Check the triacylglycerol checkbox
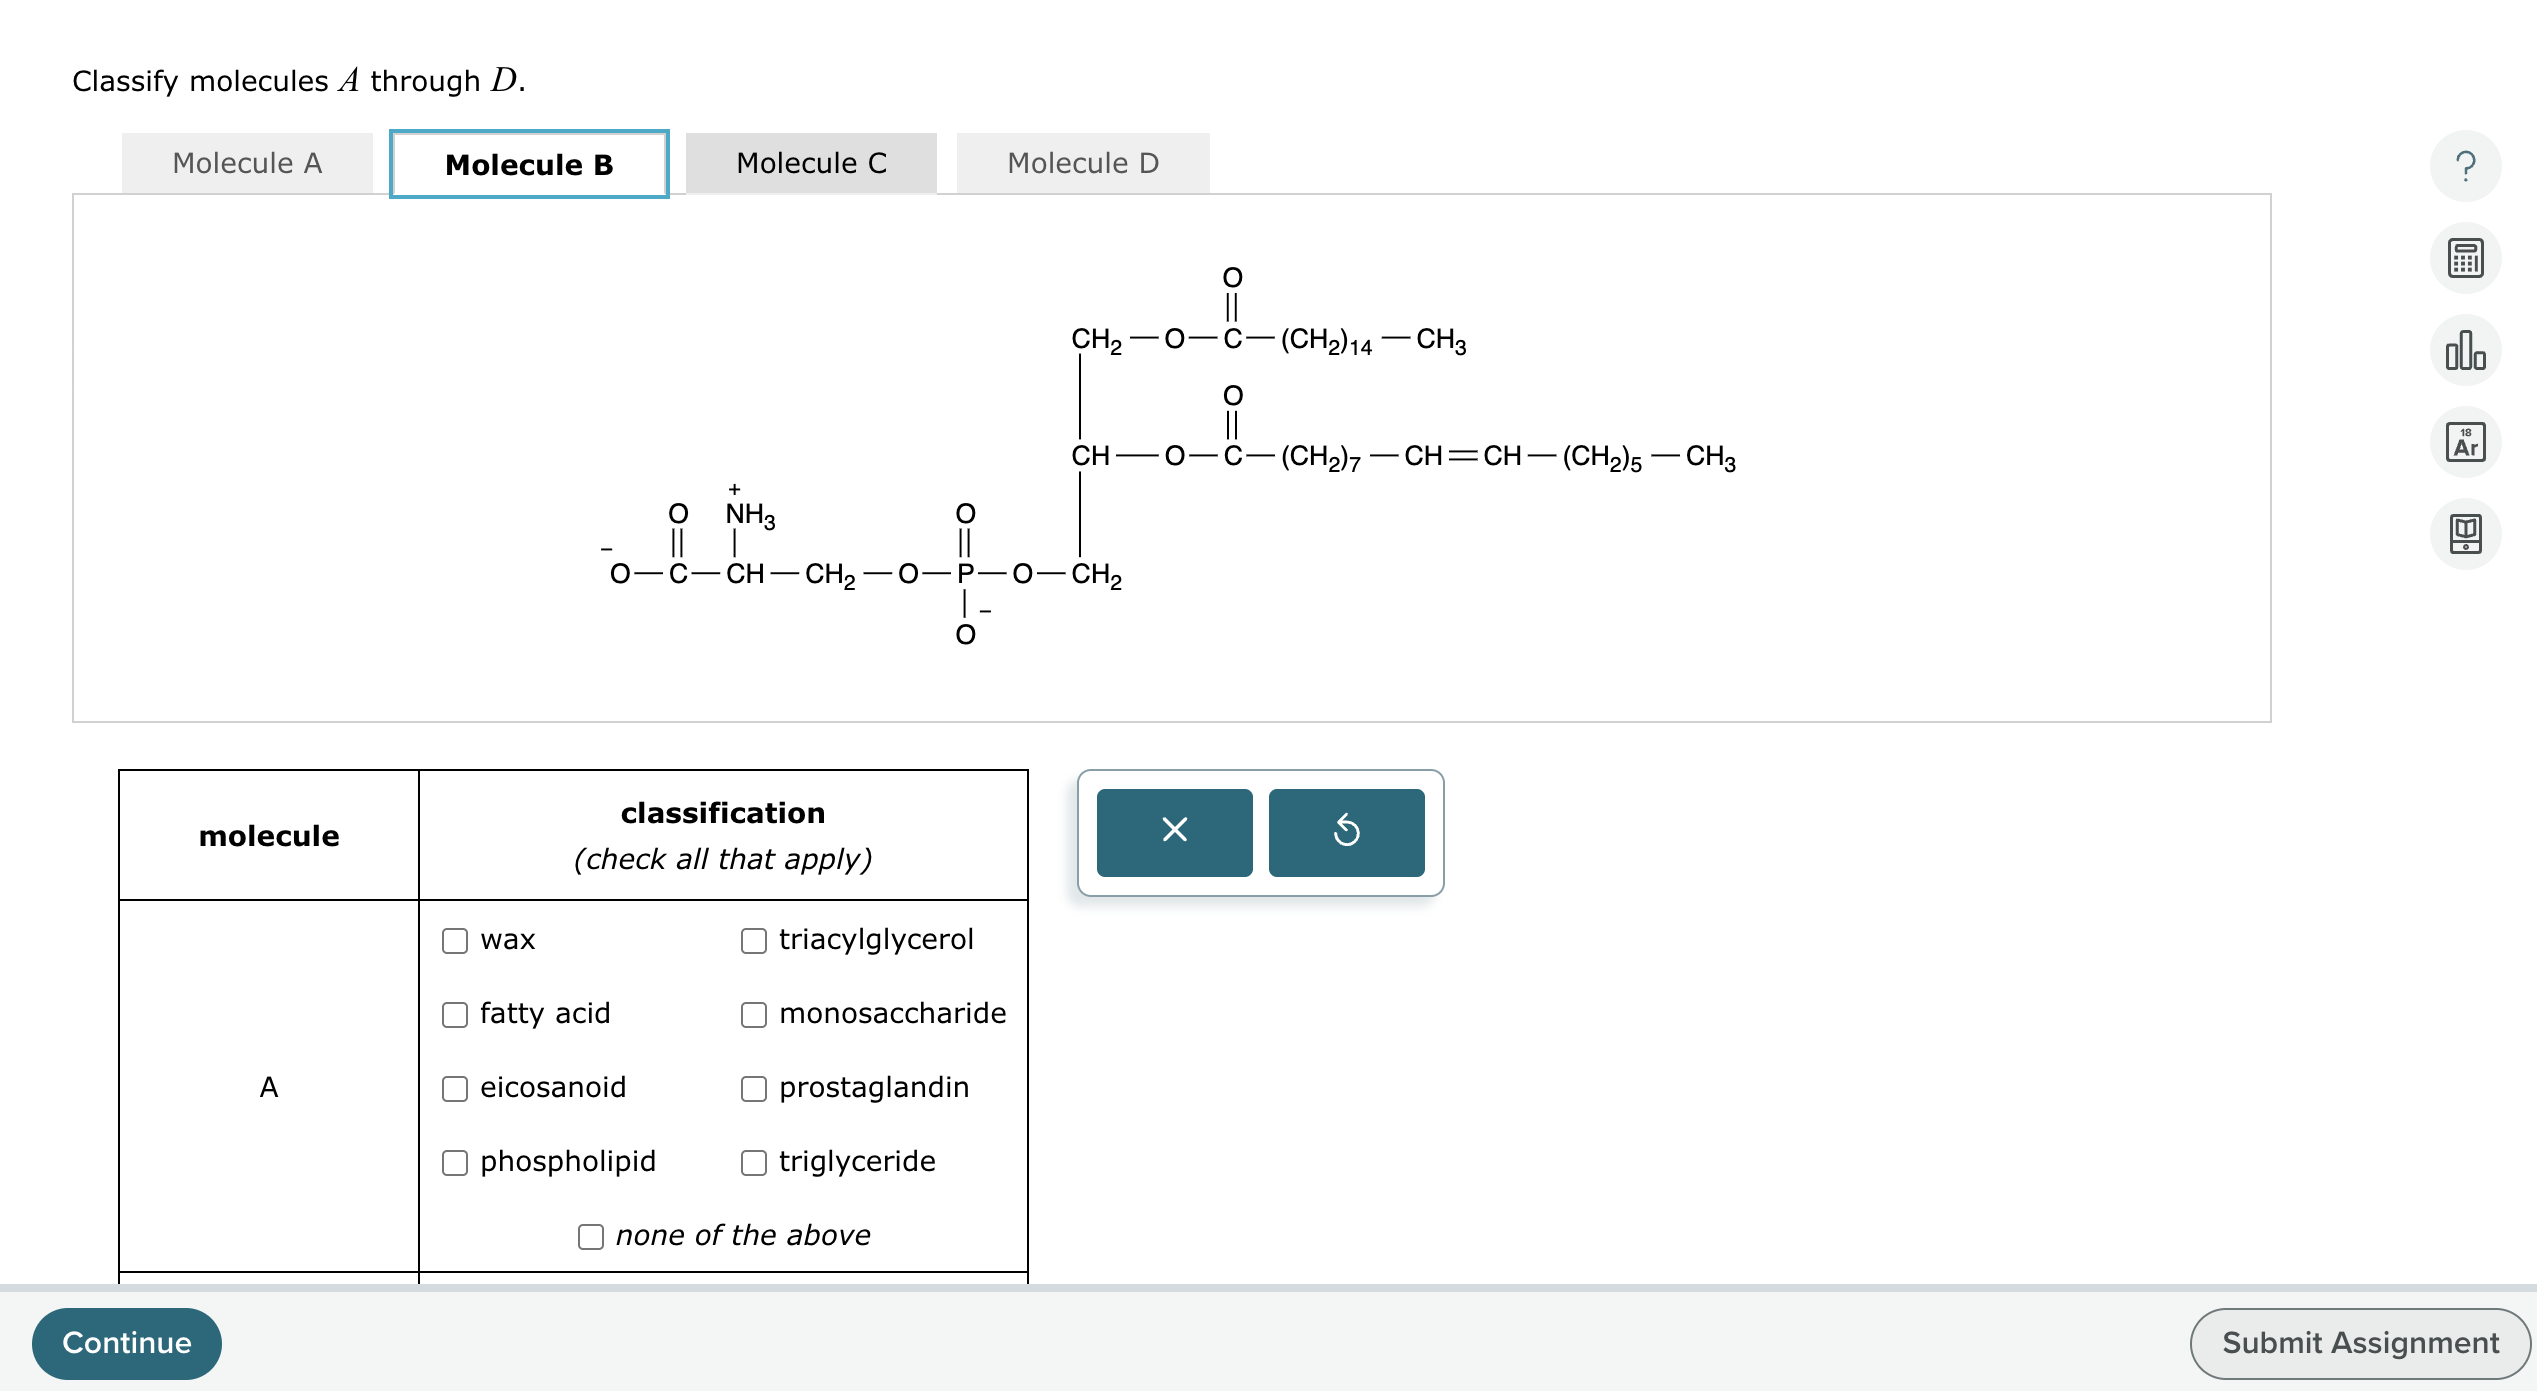The image size is (2537, 1391). pyautogui.click(x=753, y=940)
